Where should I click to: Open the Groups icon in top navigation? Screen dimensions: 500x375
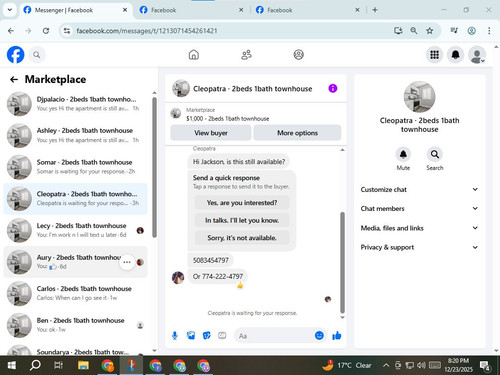click(x=298, y=55)
